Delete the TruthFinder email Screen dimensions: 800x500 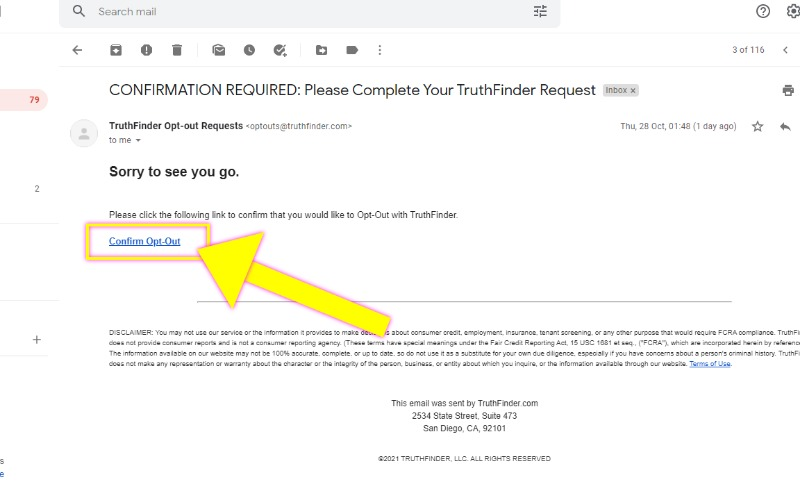(177, 50)
